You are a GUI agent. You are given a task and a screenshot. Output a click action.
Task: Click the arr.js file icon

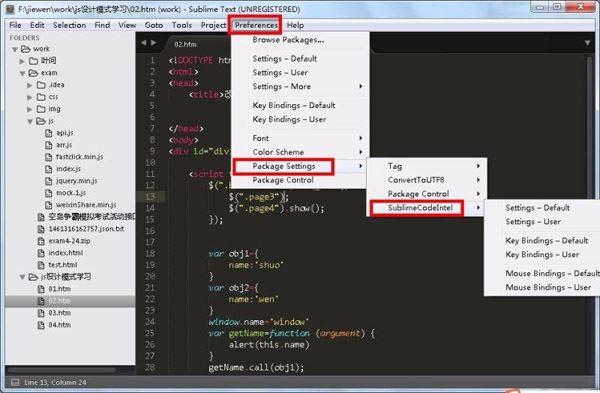click(49, 145)
